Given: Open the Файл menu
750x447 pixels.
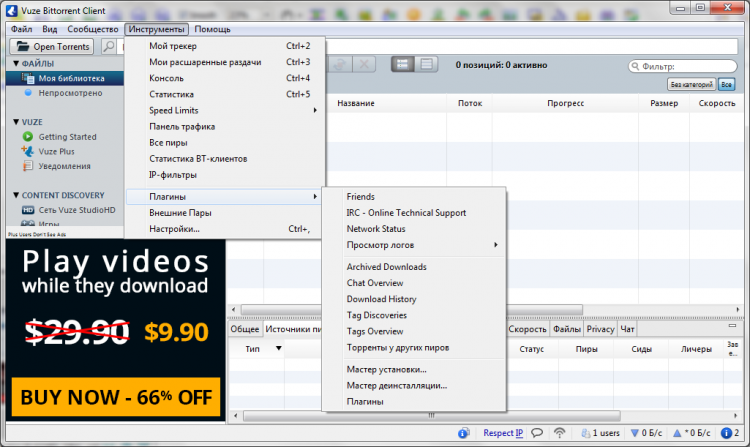Looking at the screenshot, I should 22,29.
